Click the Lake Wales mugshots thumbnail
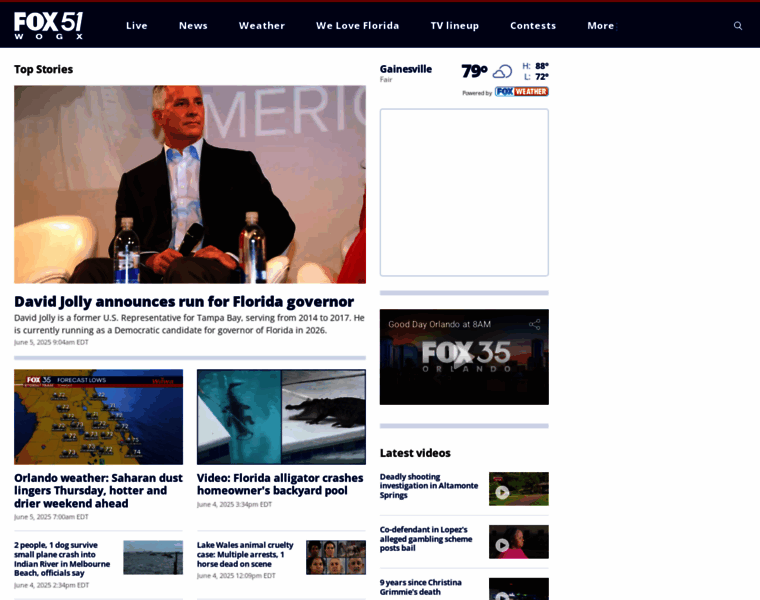760x600 pixels. click(x=336, y=557)
